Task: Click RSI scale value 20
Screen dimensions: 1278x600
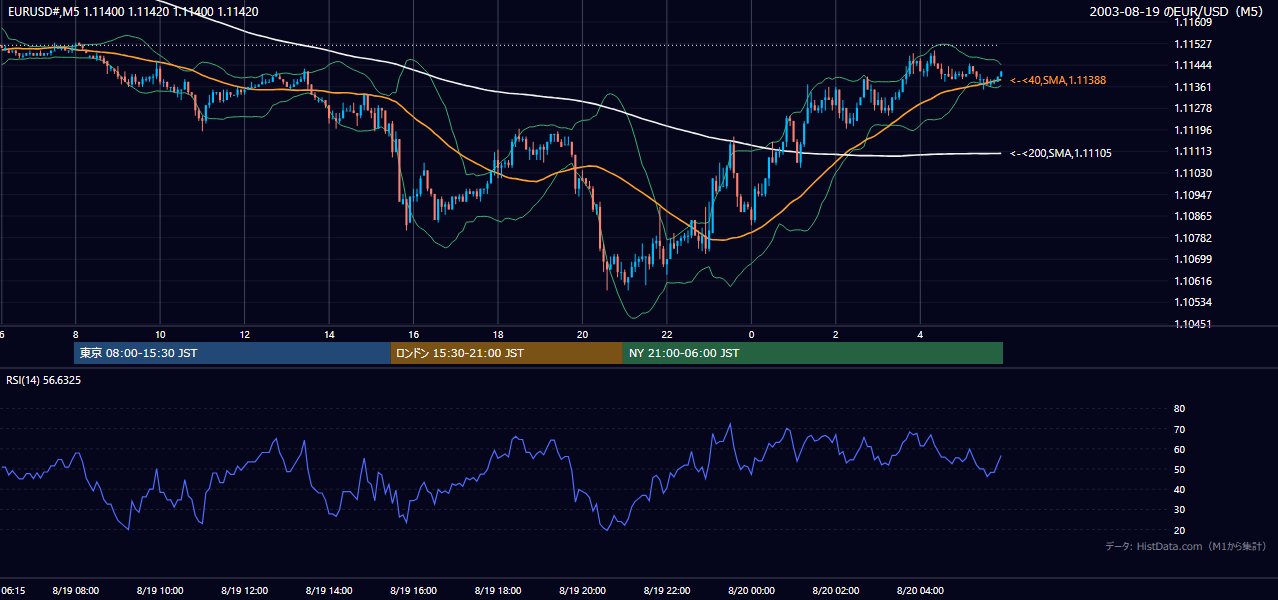Action: 1179,530
